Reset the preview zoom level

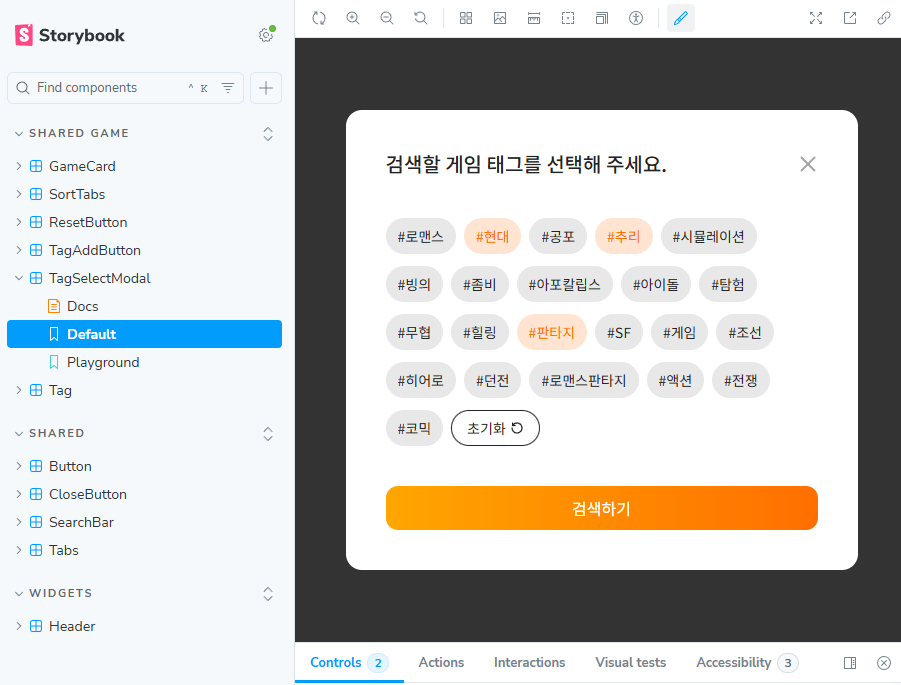tap(421, 18)
